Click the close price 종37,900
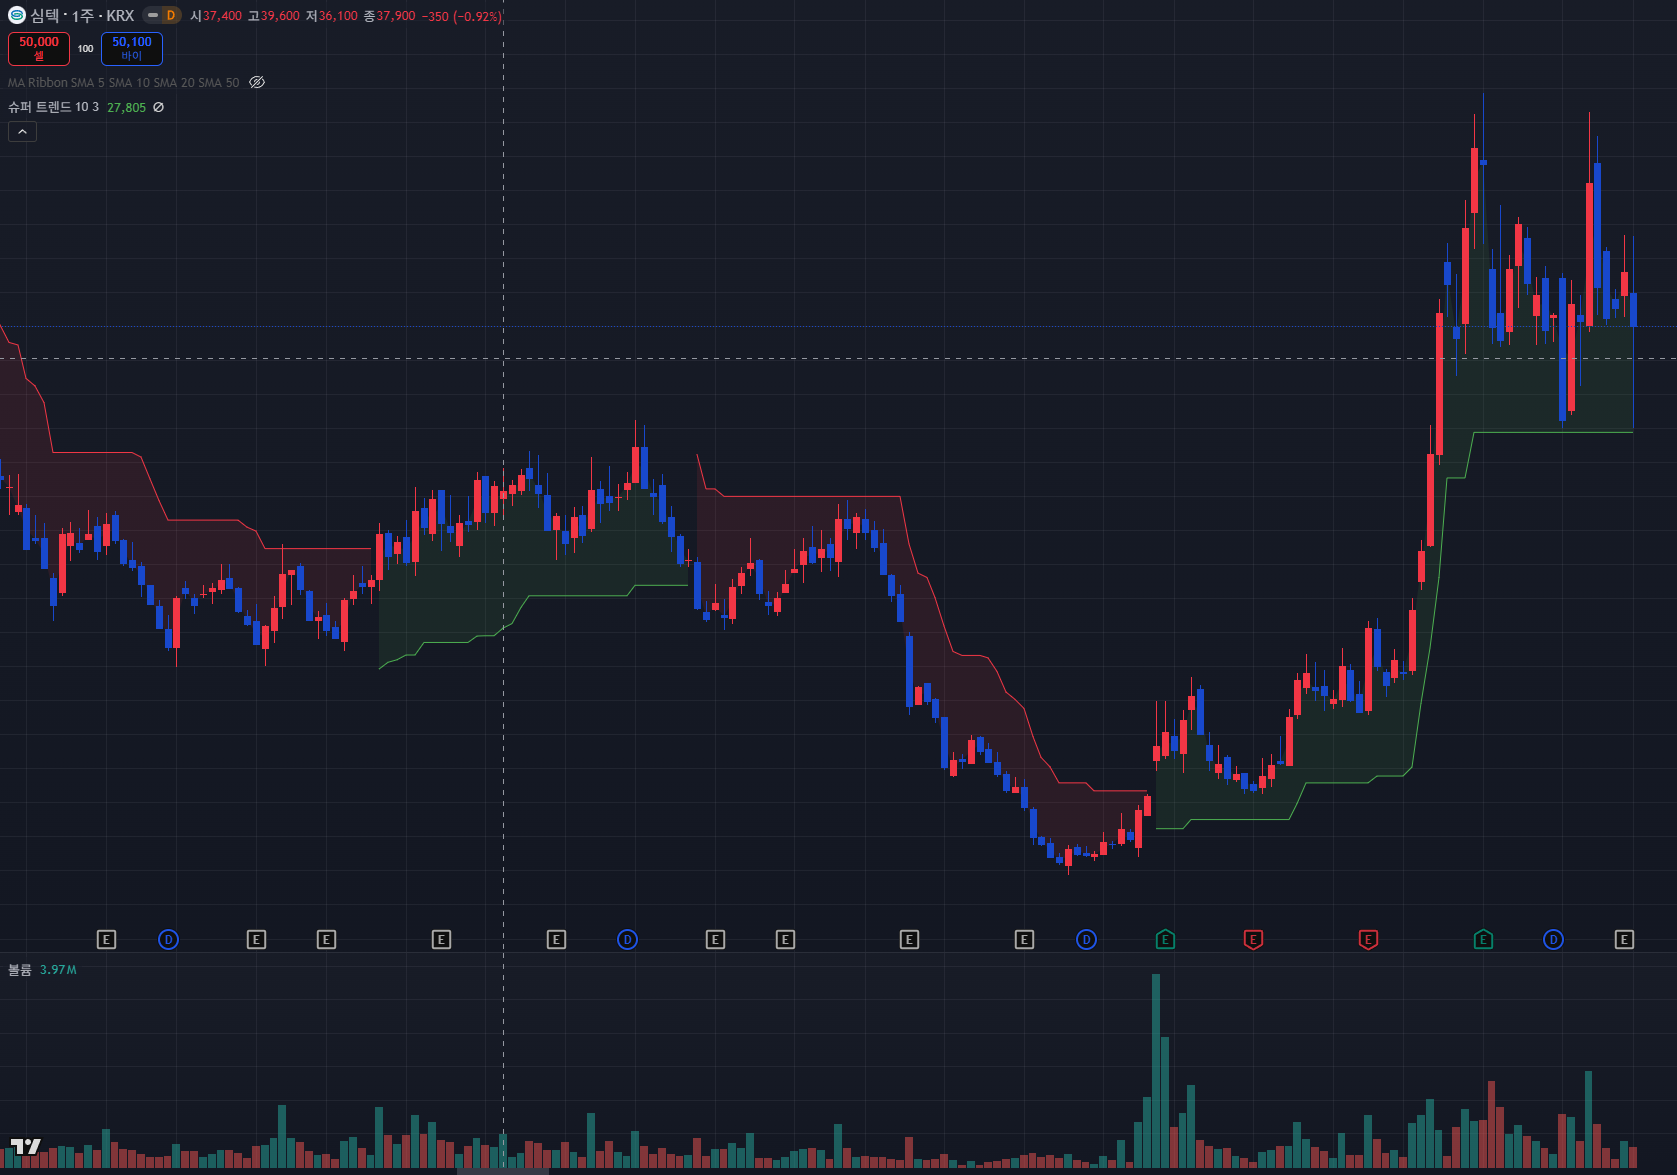This screenshot has height=1175, width=1677. 390,16
